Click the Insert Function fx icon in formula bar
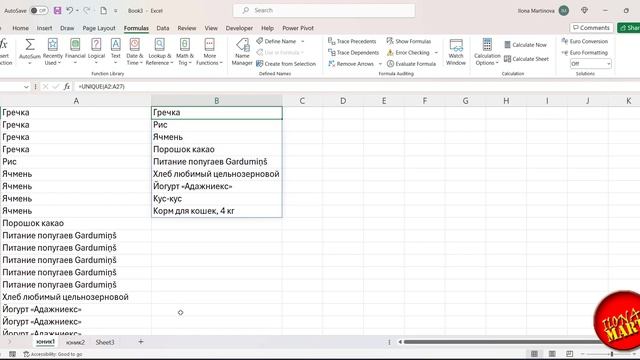 pyautogui.click(x=67, y=87)
